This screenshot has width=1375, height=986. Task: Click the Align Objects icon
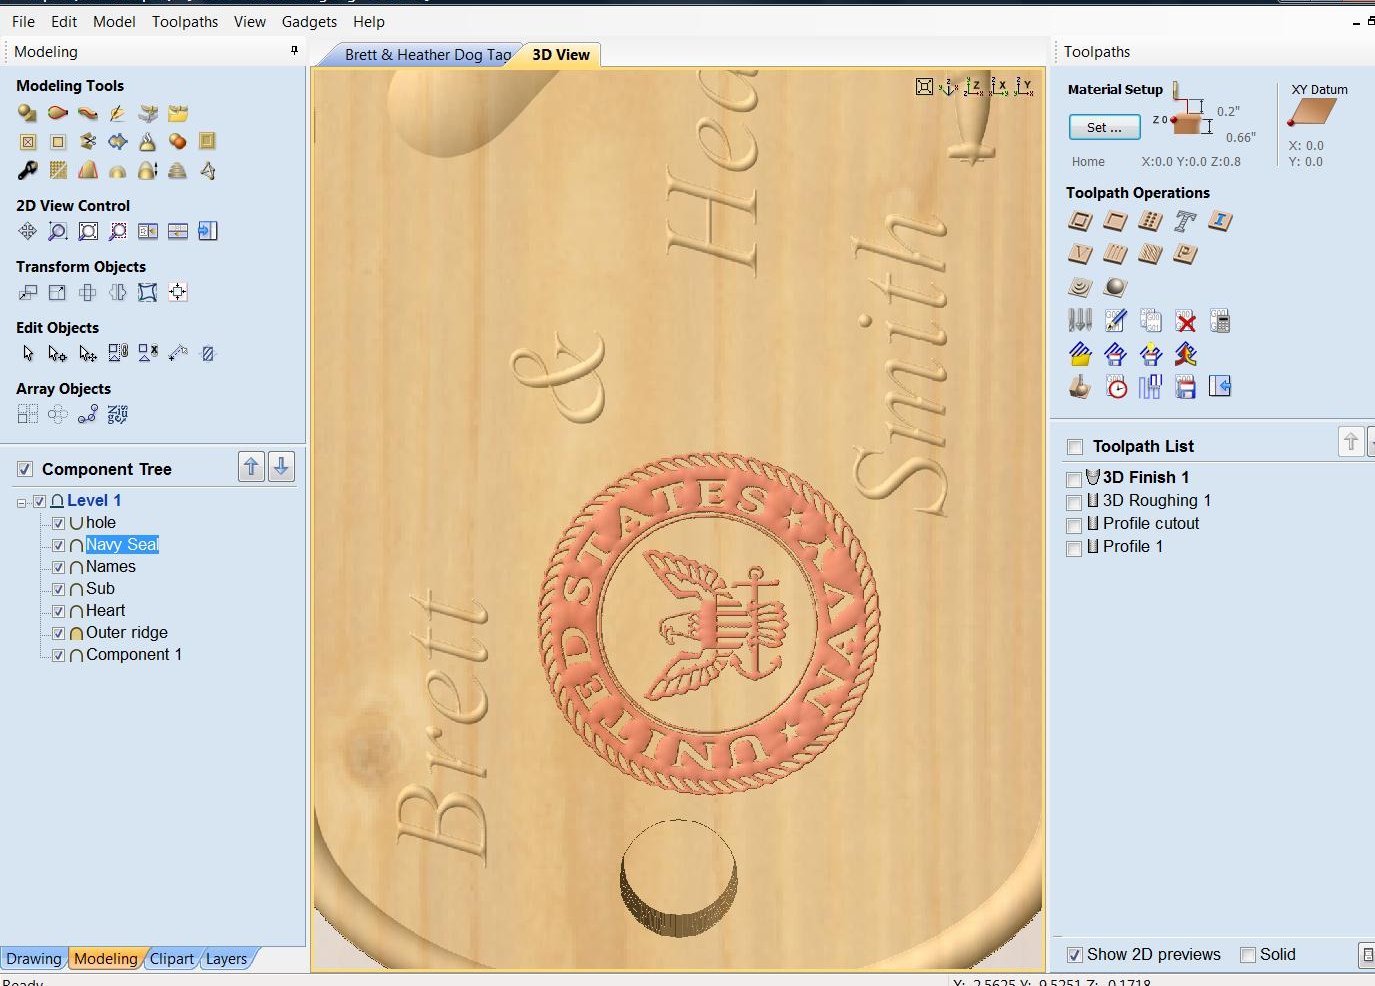click(178, 292)
